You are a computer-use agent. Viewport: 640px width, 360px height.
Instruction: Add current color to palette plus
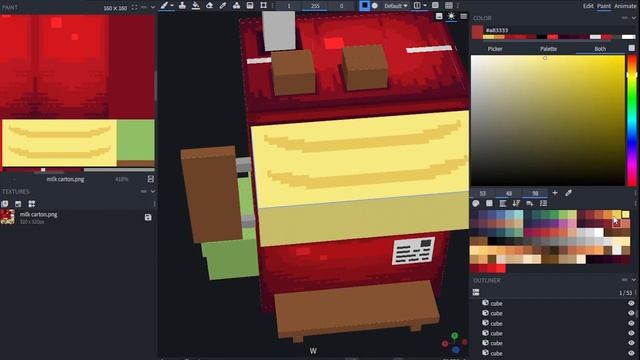pos(555,193)
